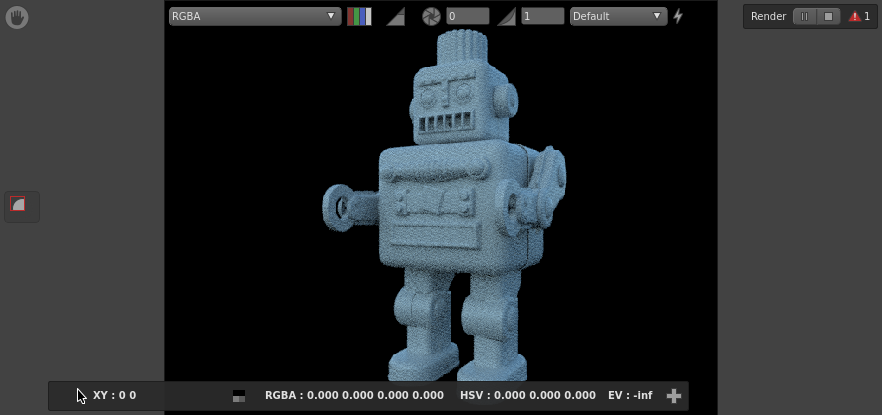Screen dimensions: 882x415
Task: Click the rendered robot image
Action: 444,205
